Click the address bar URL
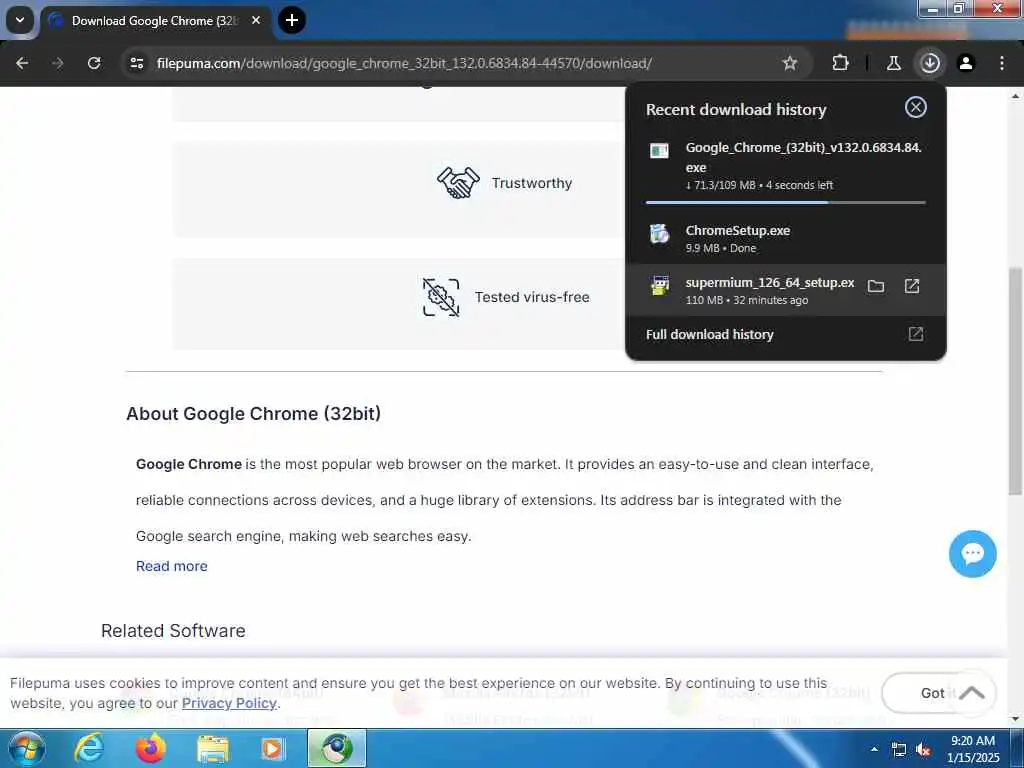Screen dimensions: 1024x768 click(404, 63)
